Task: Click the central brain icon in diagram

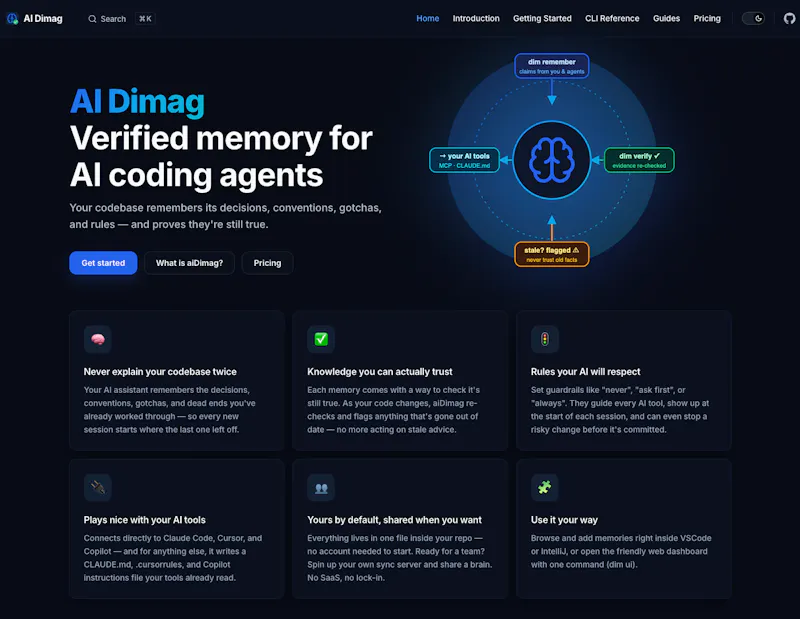Action: coord(552,160)
